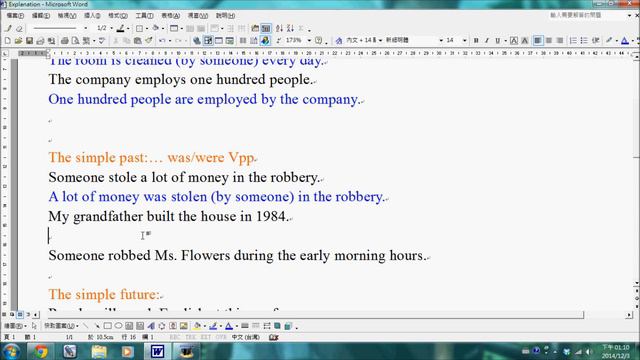Pick the drawing toolbar fill color bucket
This screenshot has height=360, width=640.
(197, 326)
